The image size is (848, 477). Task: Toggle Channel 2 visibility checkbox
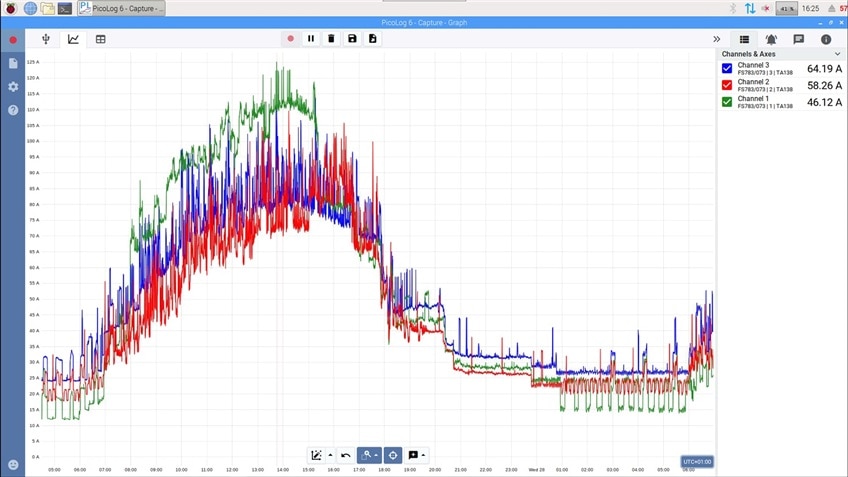point(727,85)
